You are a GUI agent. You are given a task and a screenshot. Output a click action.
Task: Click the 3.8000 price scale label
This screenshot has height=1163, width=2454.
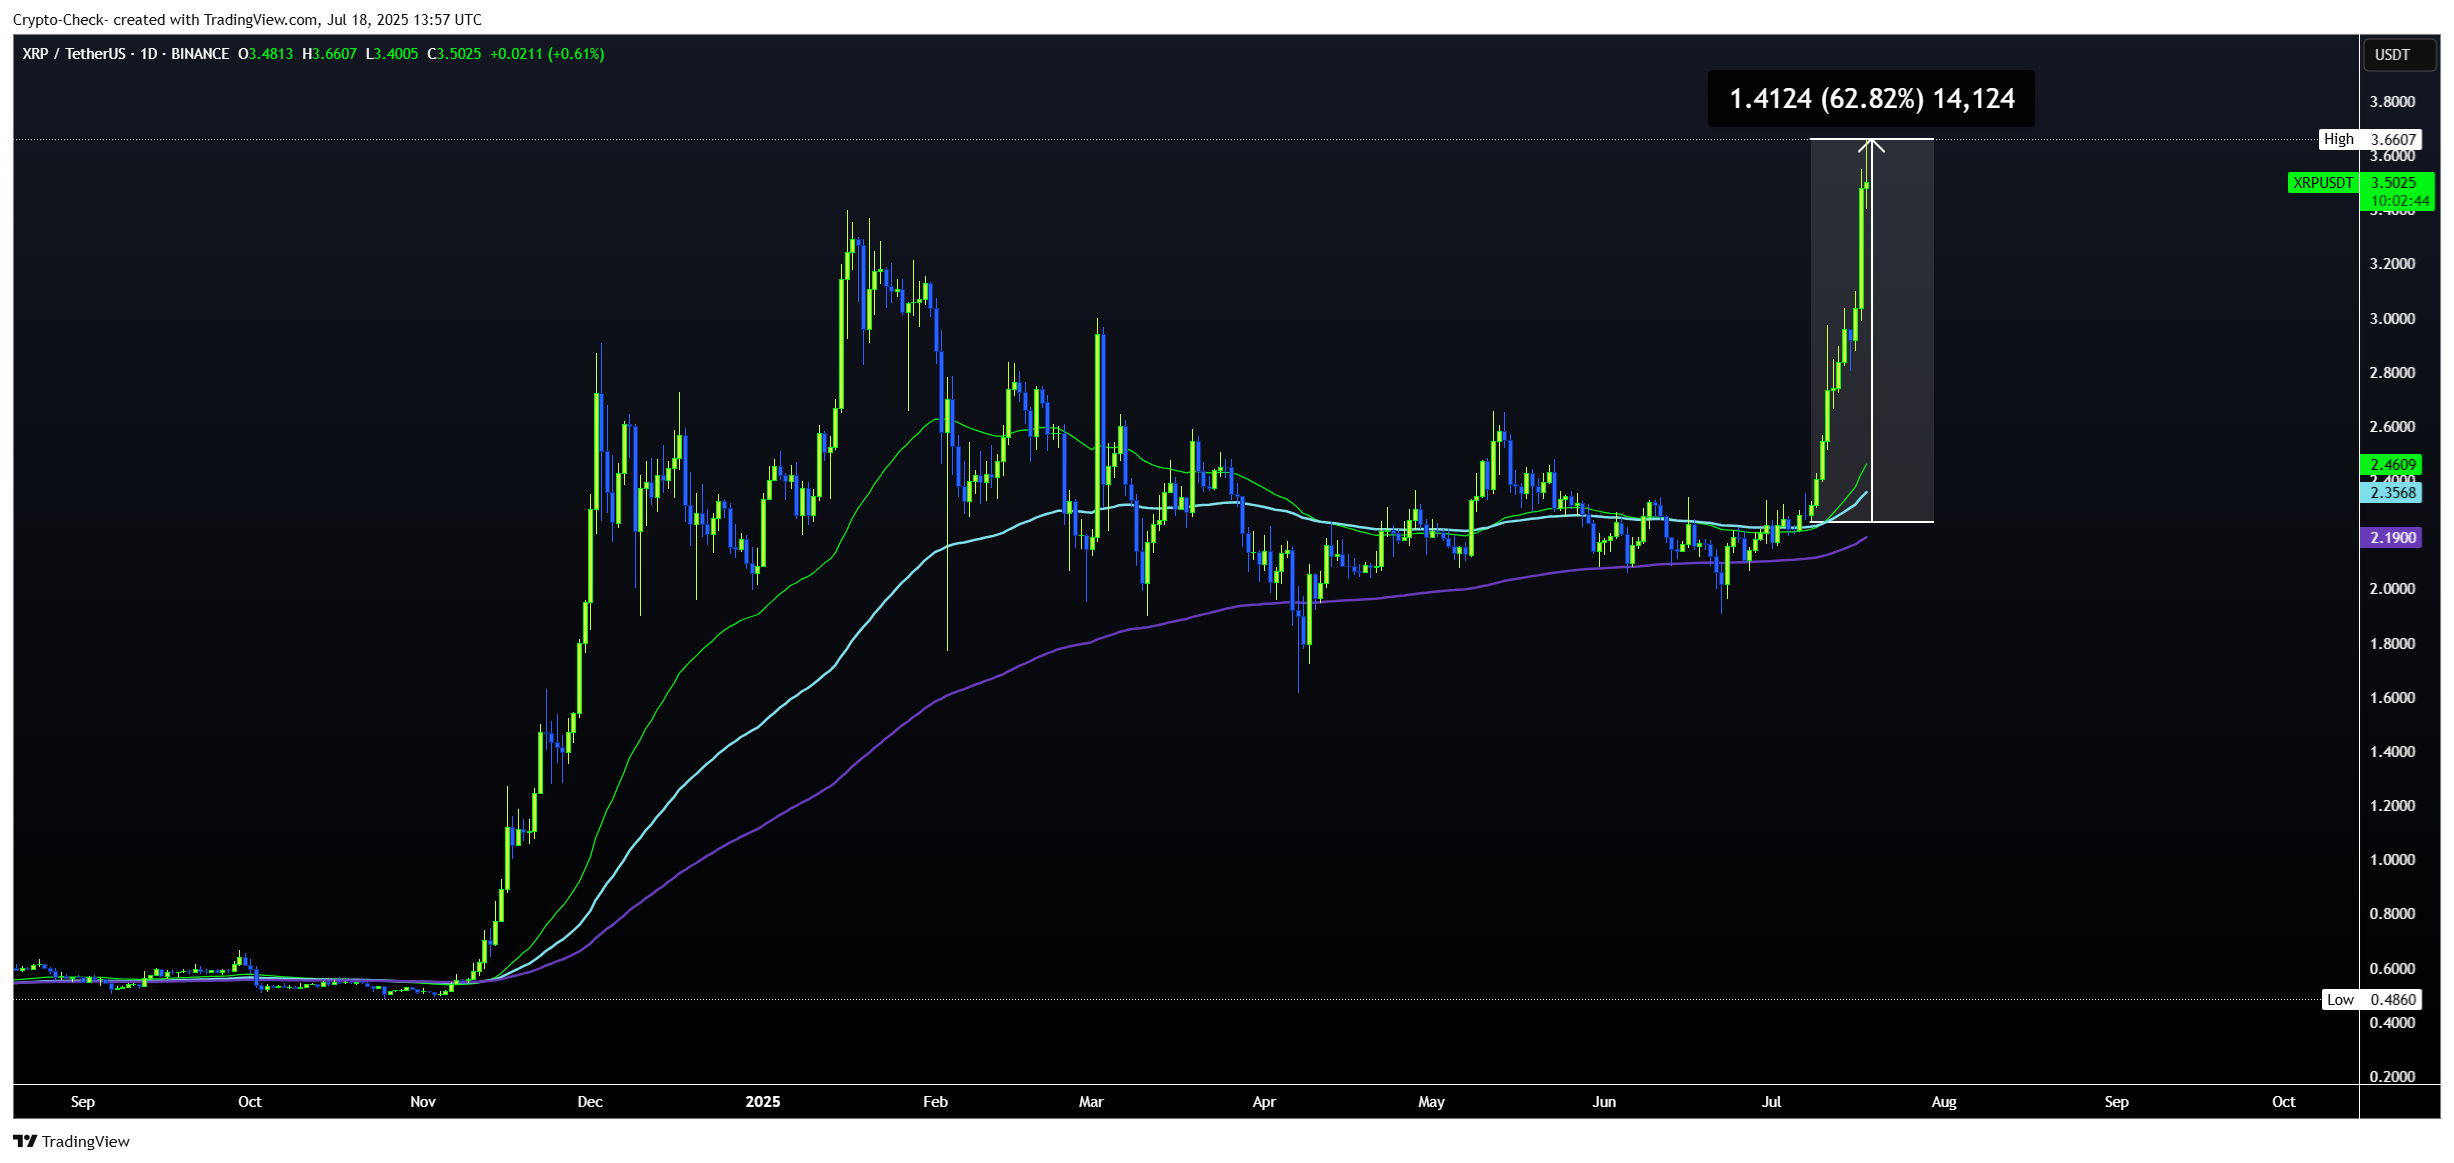(2392, 101)
